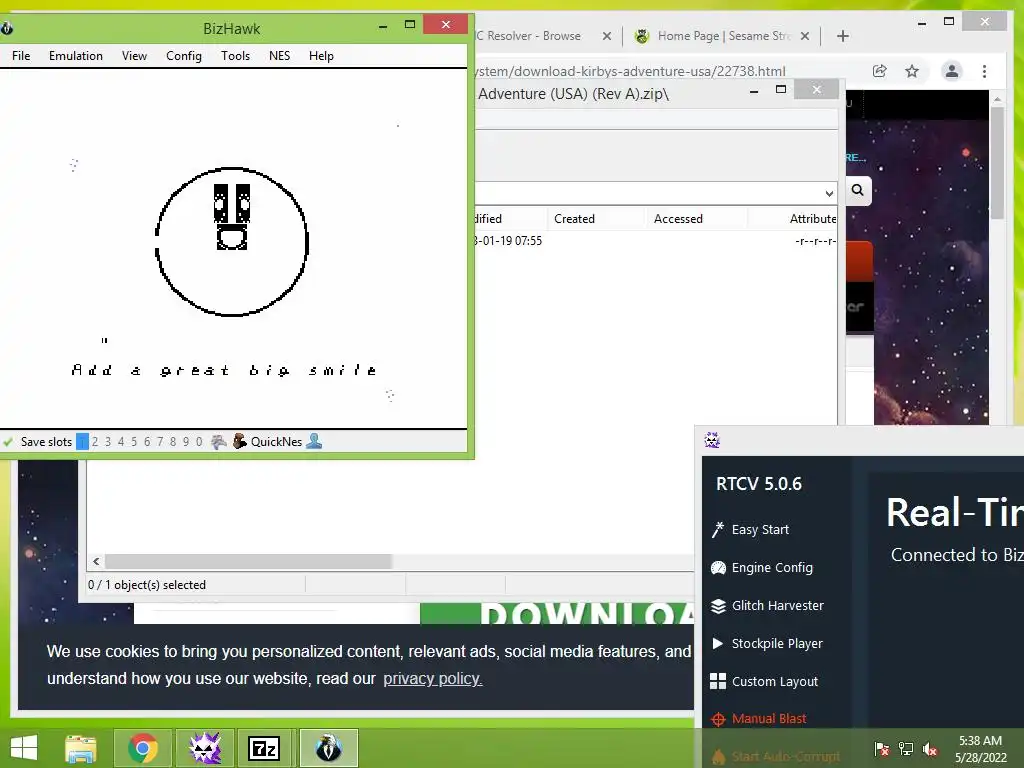
Task: Click the RTCV window title bar icon
Action: point(712,440)
